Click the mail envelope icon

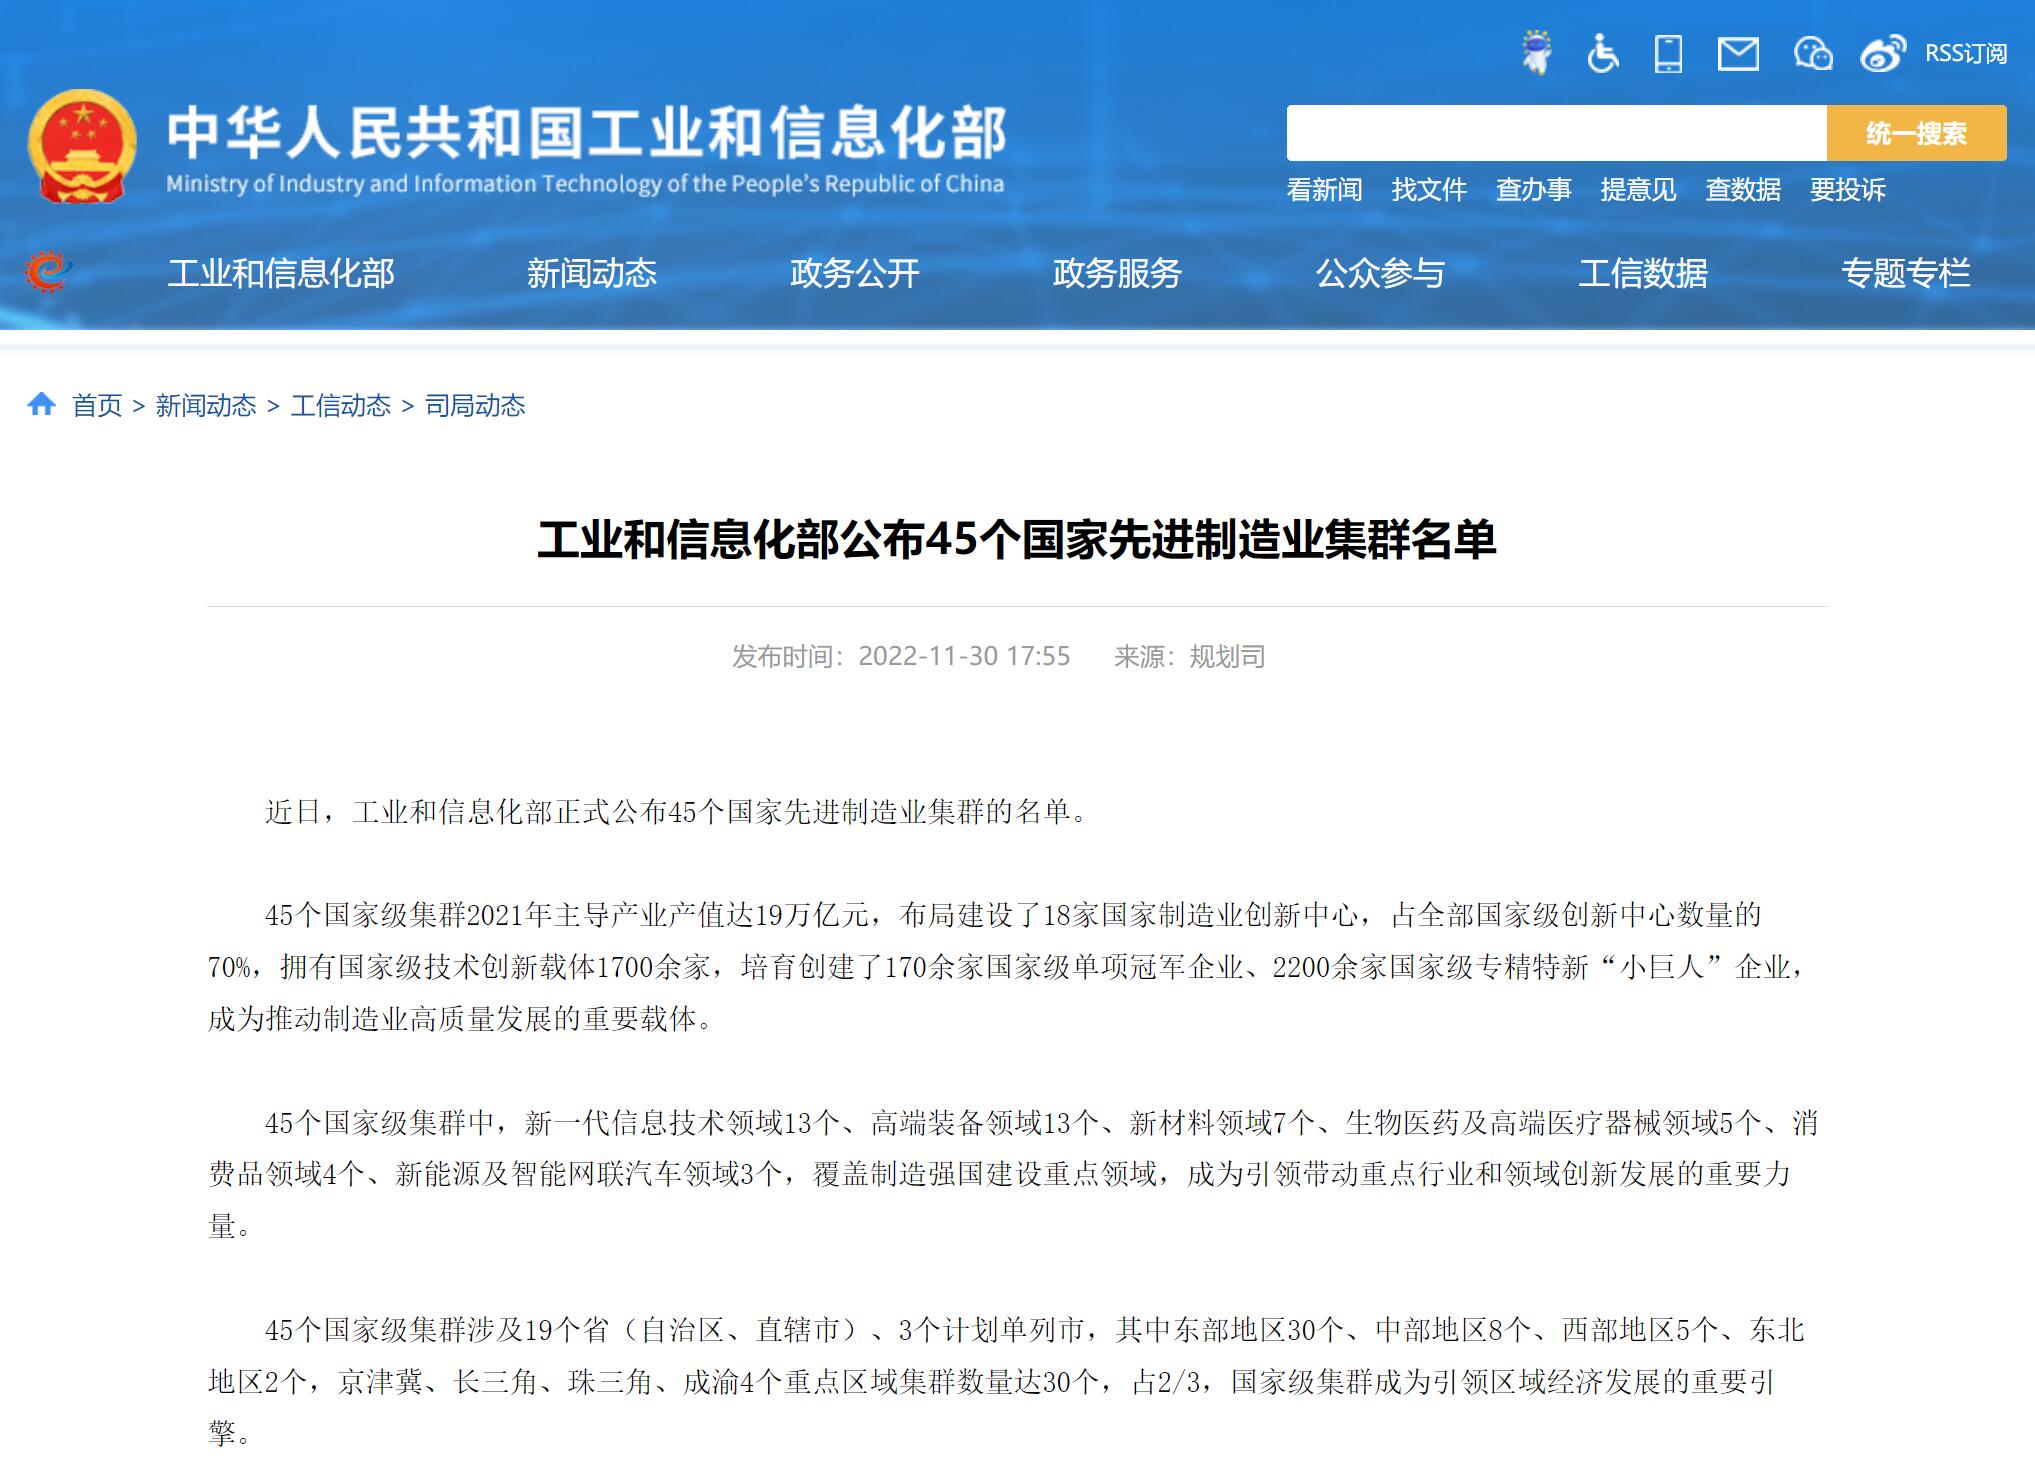(1738, 54)
